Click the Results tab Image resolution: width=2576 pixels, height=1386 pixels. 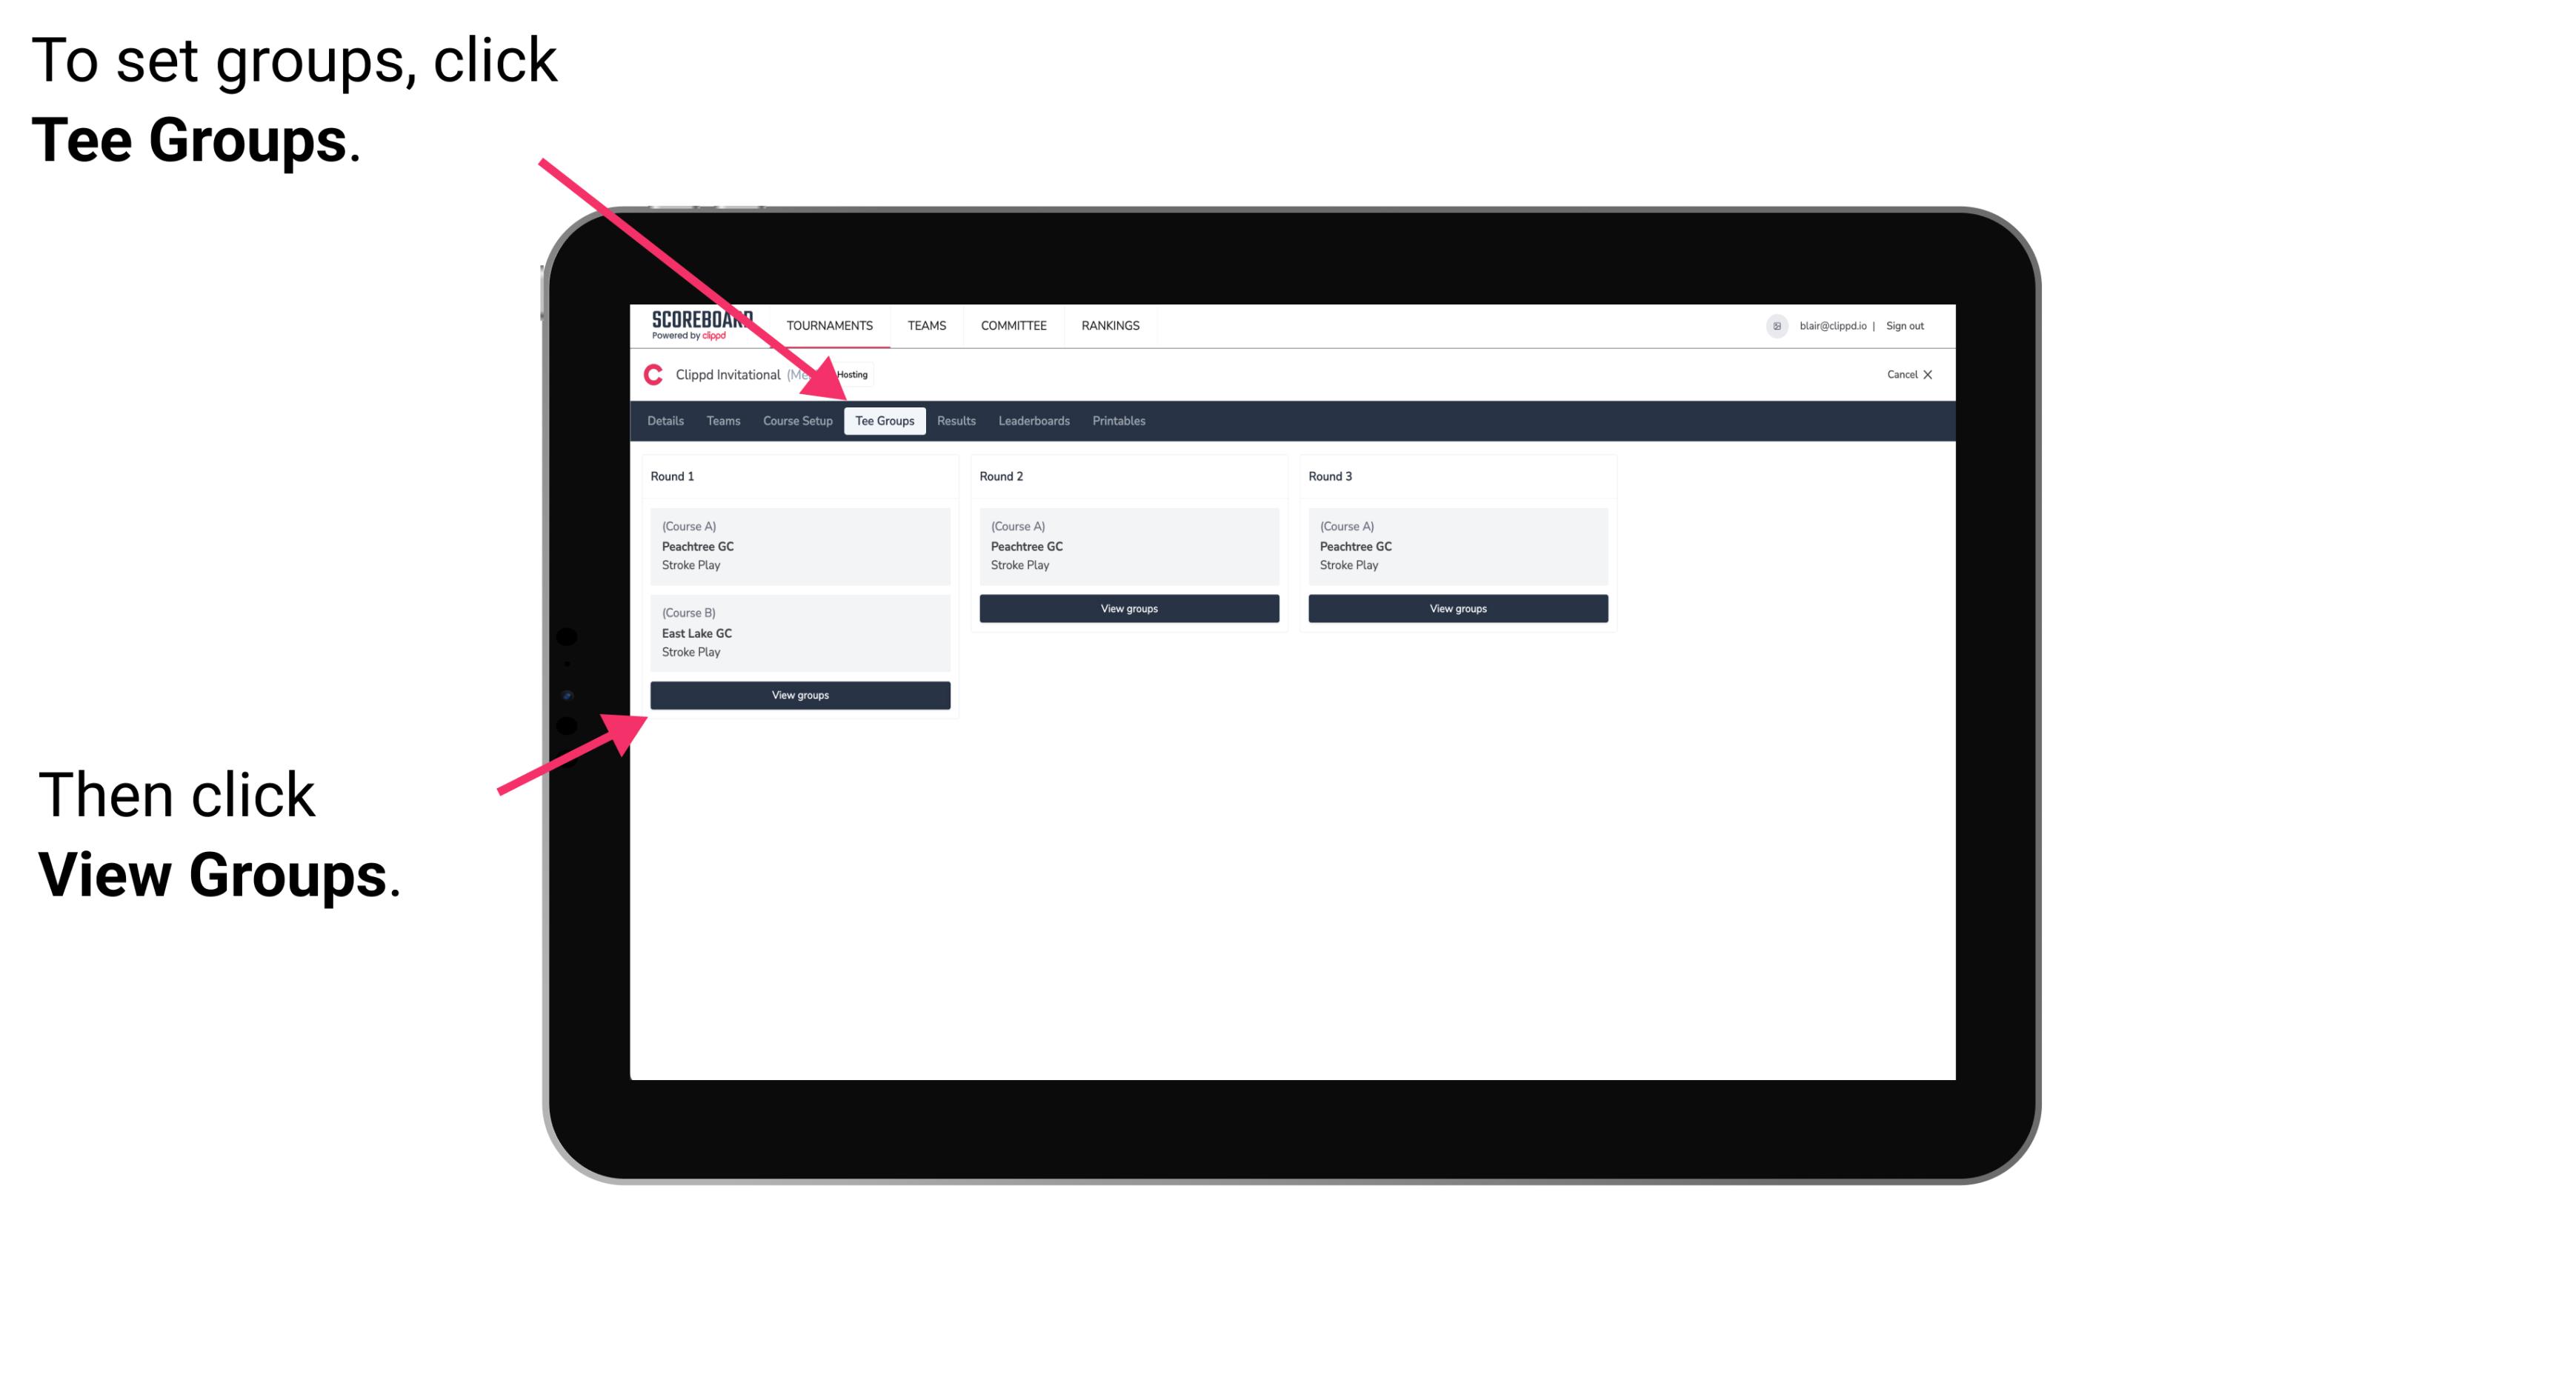point(954,420)
